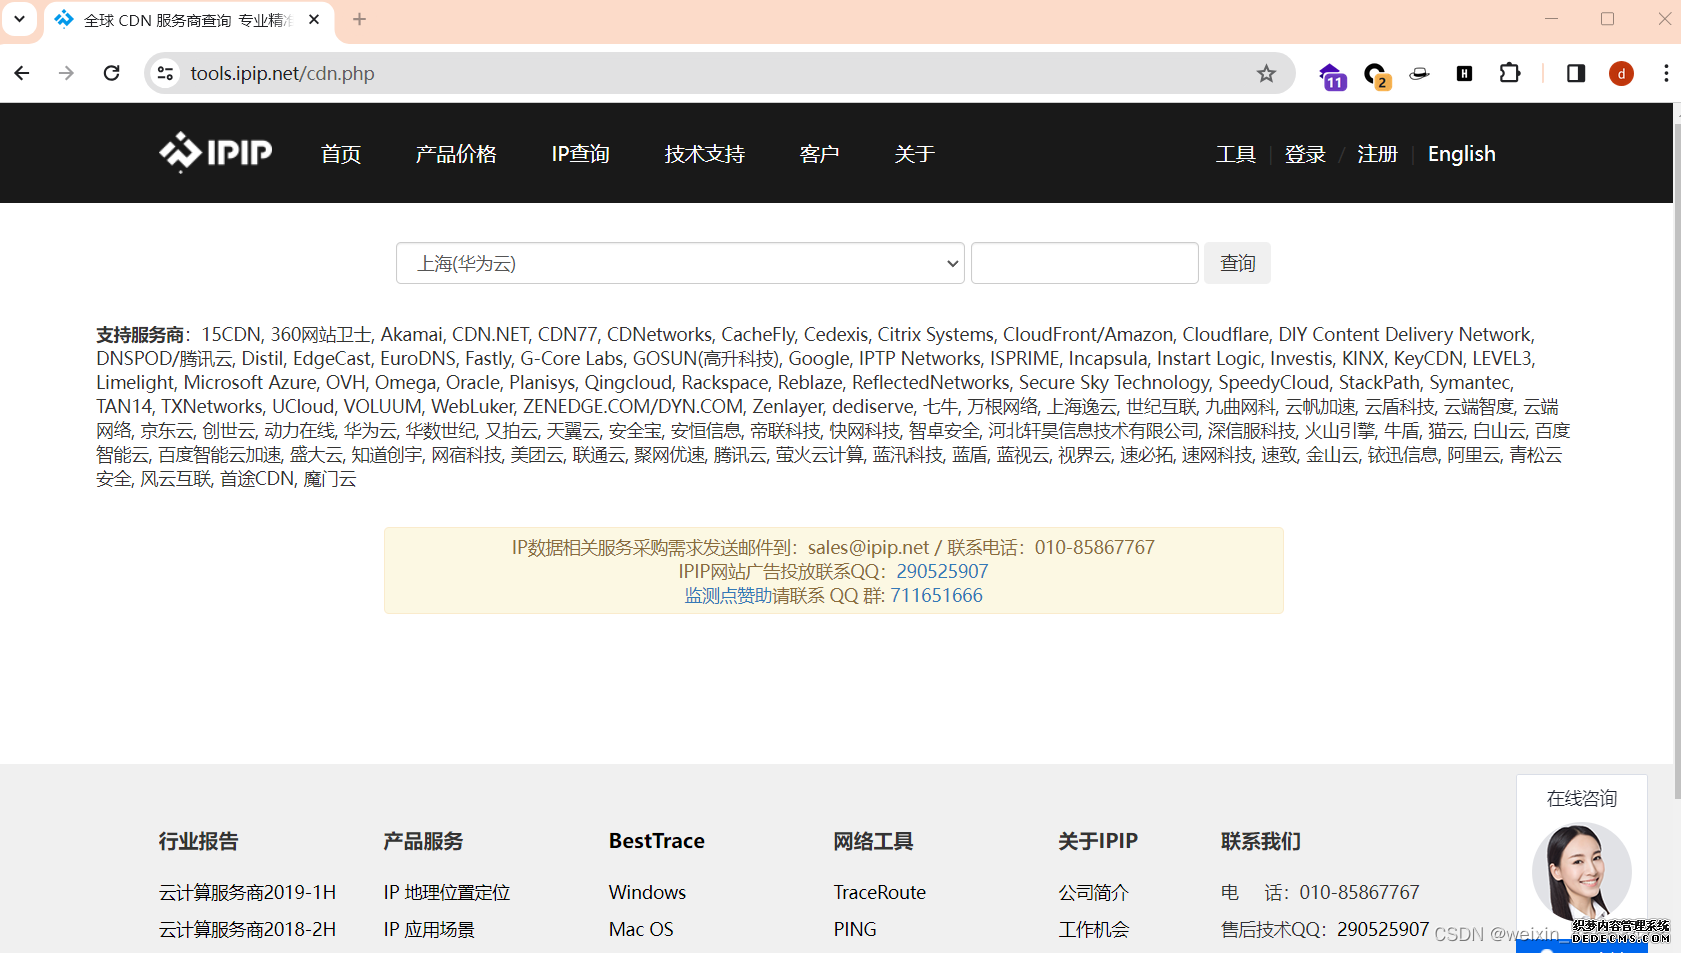Click the IPIP logo in header
Viewport: 1681px width, 953px height.
(215, 153)
